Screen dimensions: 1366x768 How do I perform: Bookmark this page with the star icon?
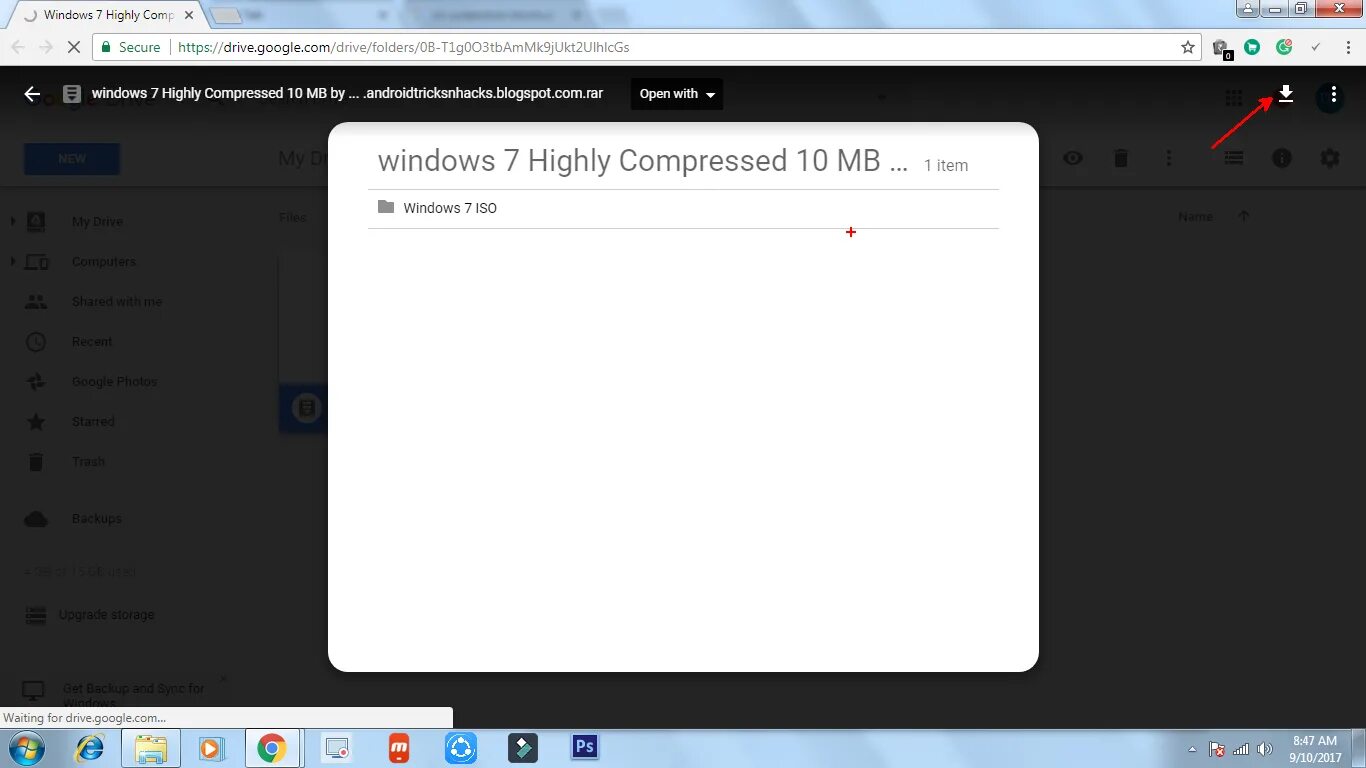click(1188, 47)
